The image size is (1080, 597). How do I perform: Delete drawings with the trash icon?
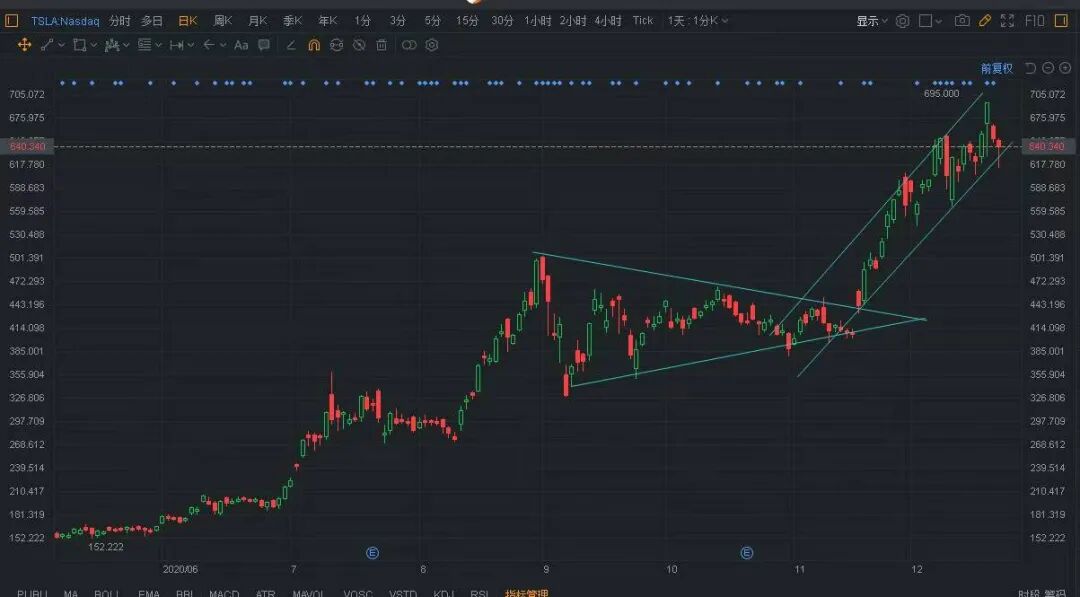pos(382,45)
